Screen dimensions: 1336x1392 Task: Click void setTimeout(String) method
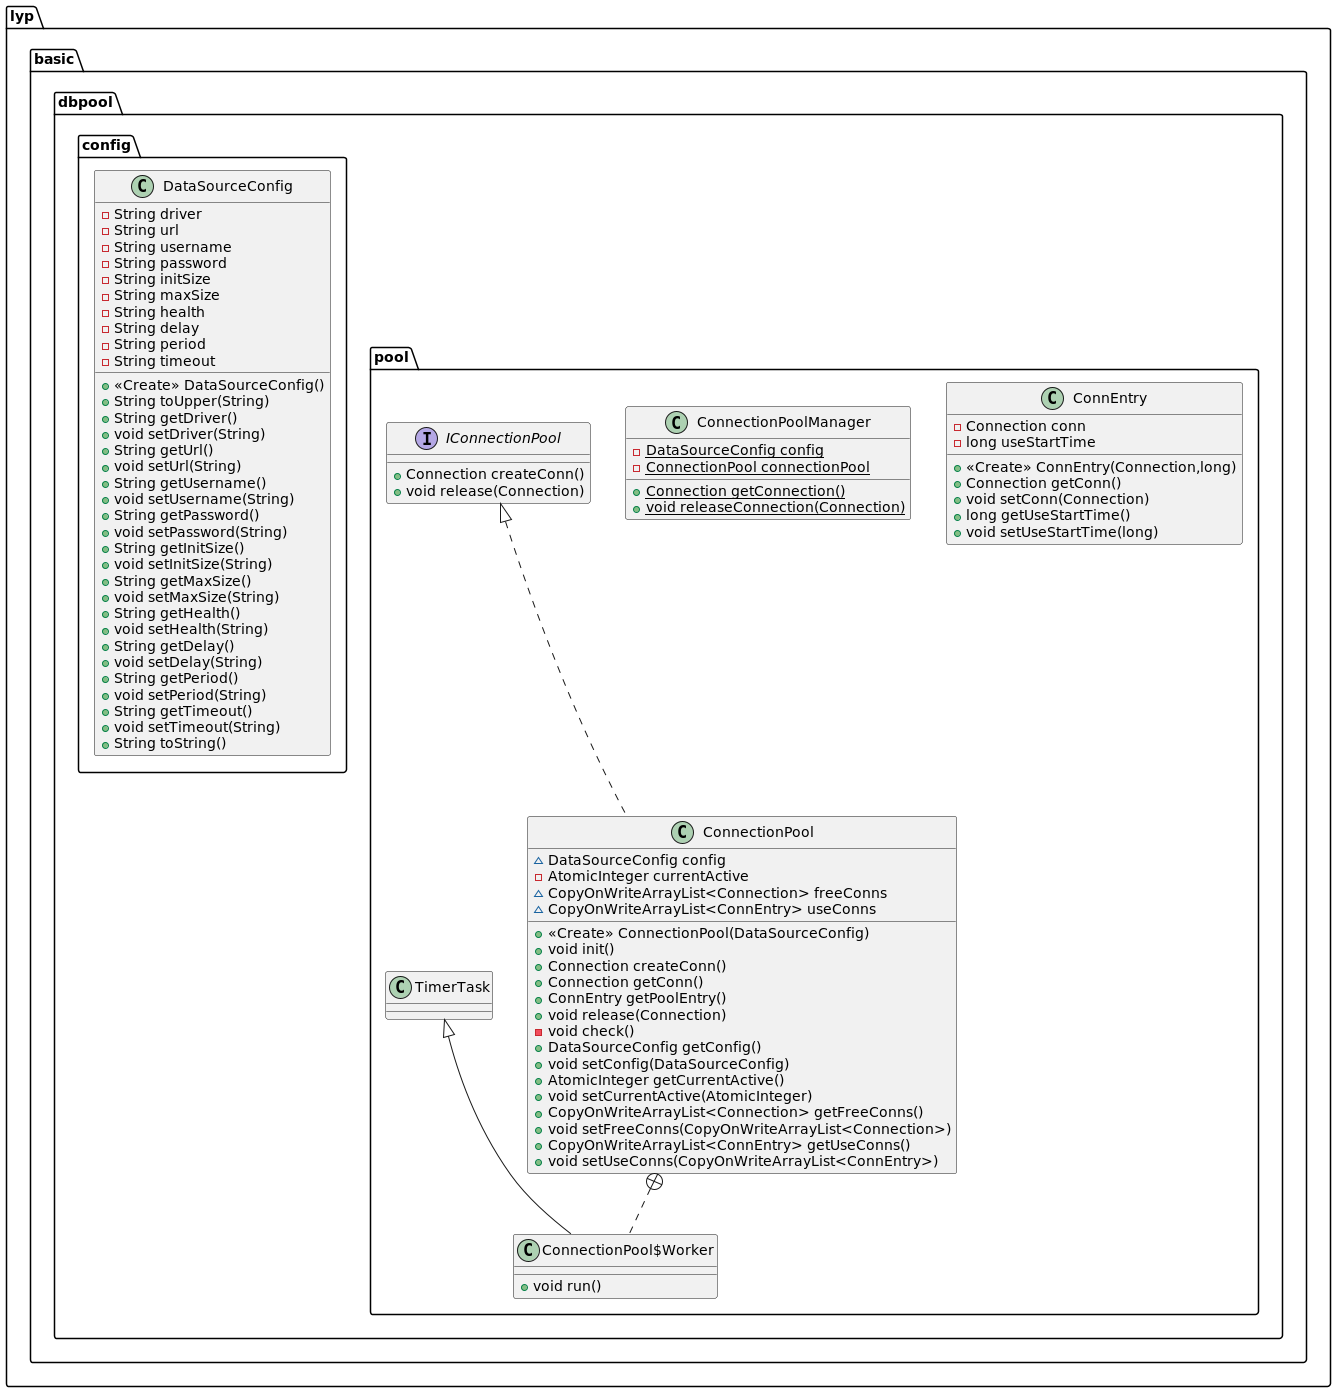[x=197, y=727]
